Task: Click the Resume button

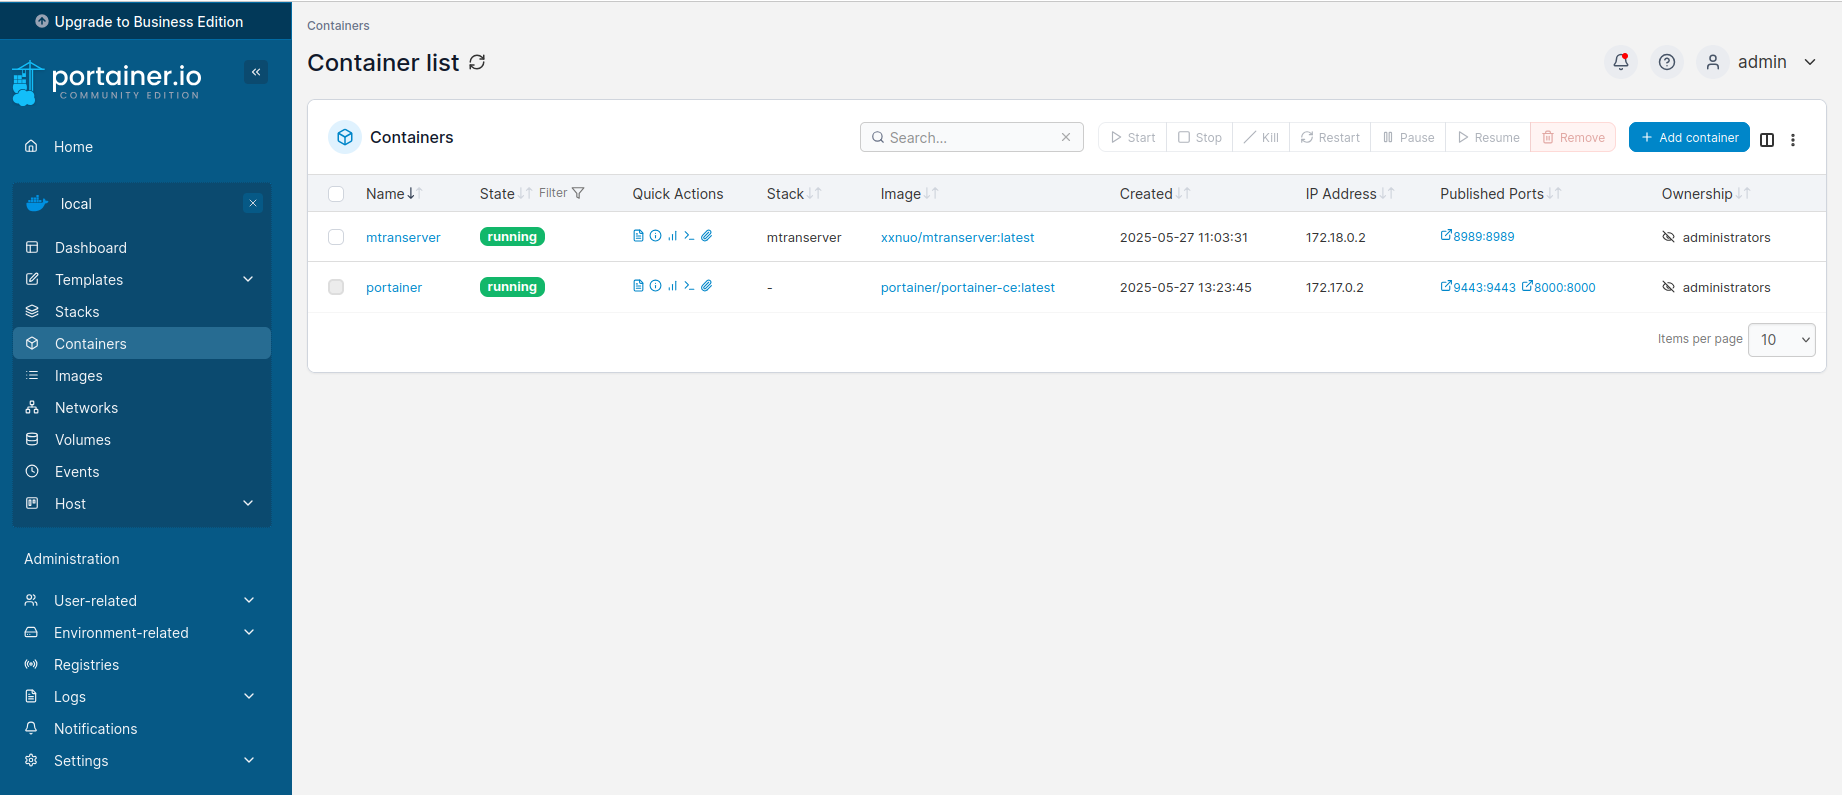Action: [1488, 137]
